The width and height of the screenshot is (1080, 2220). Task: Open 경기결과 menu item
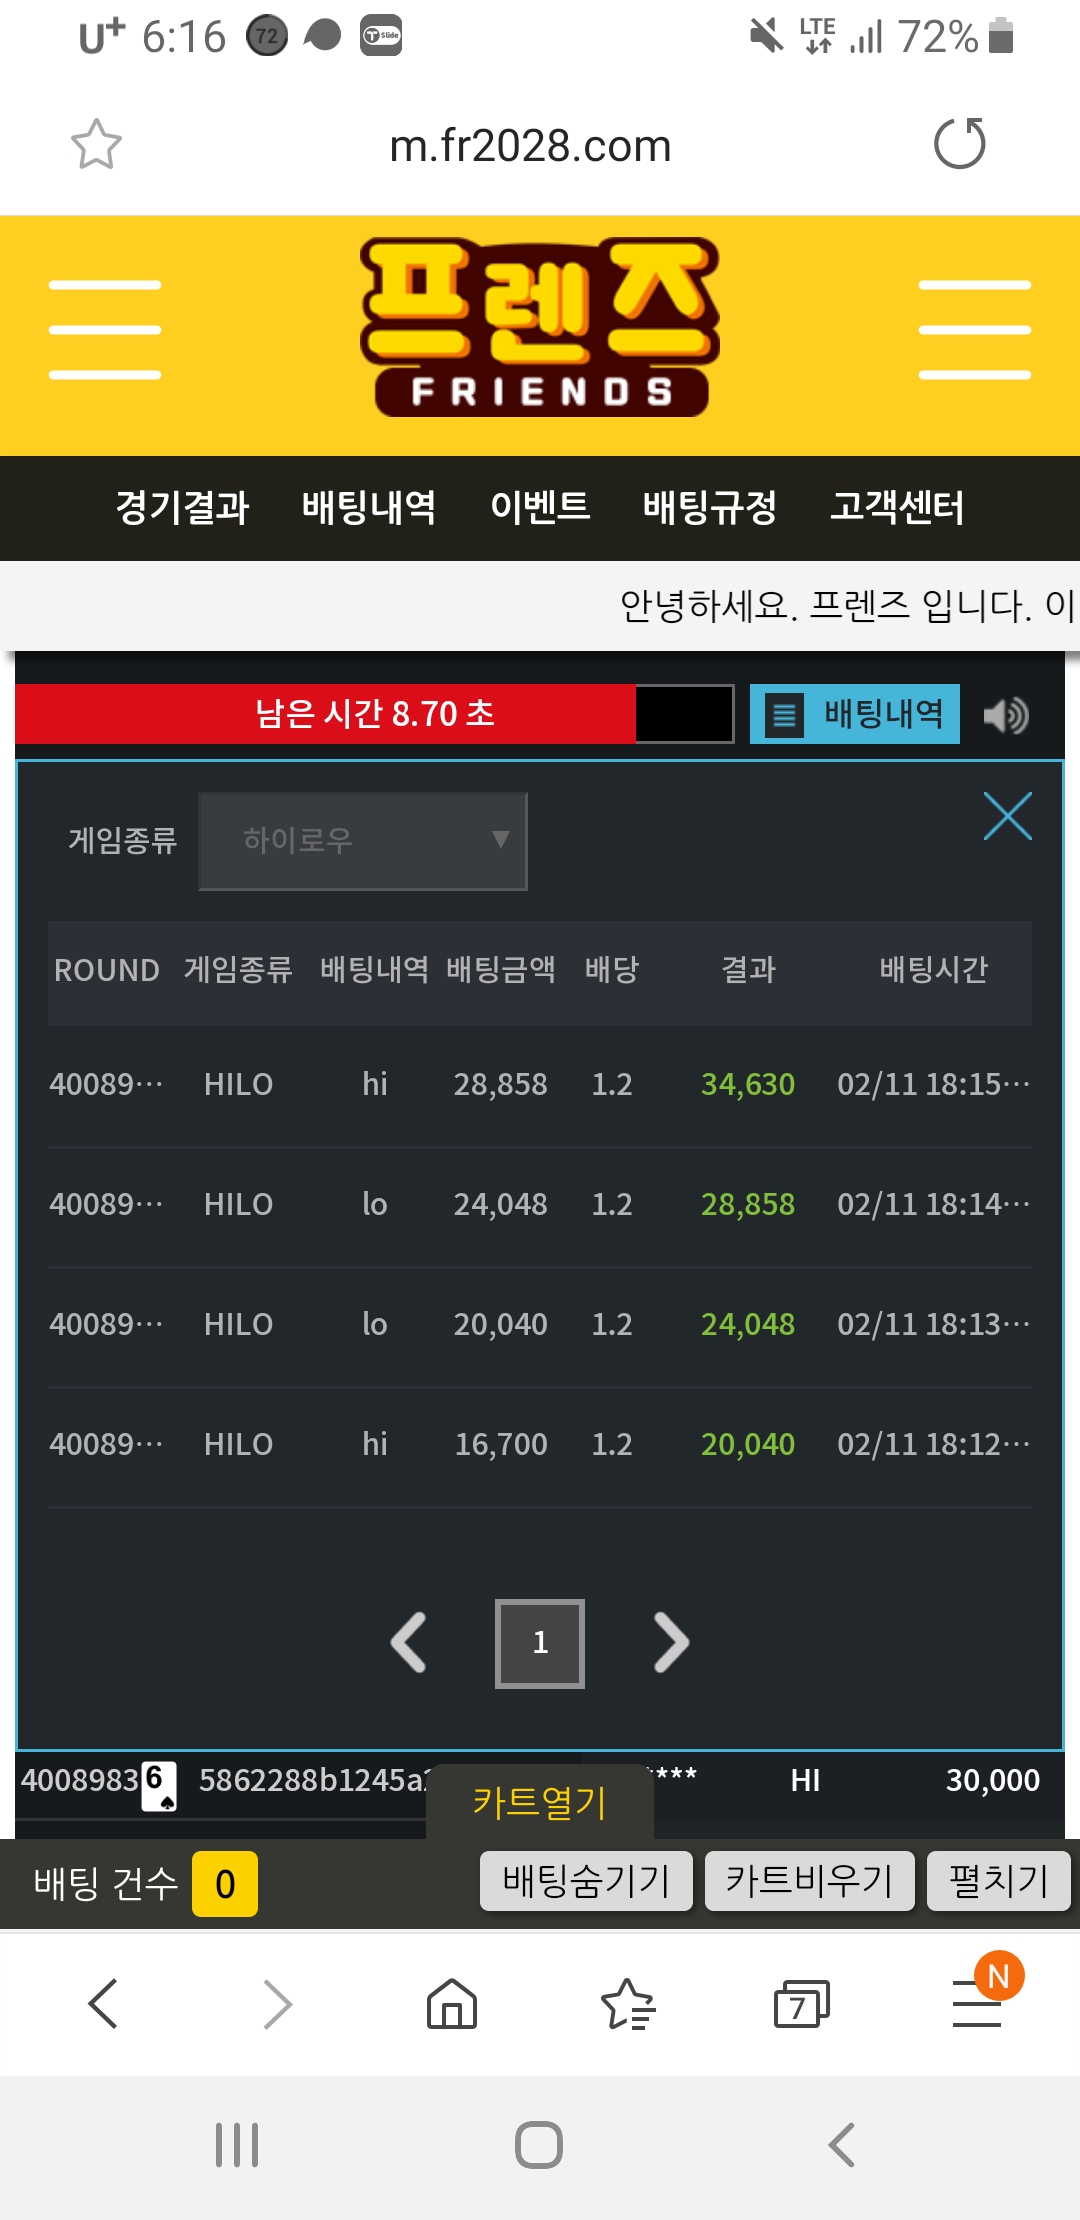(x=182, y=507)
